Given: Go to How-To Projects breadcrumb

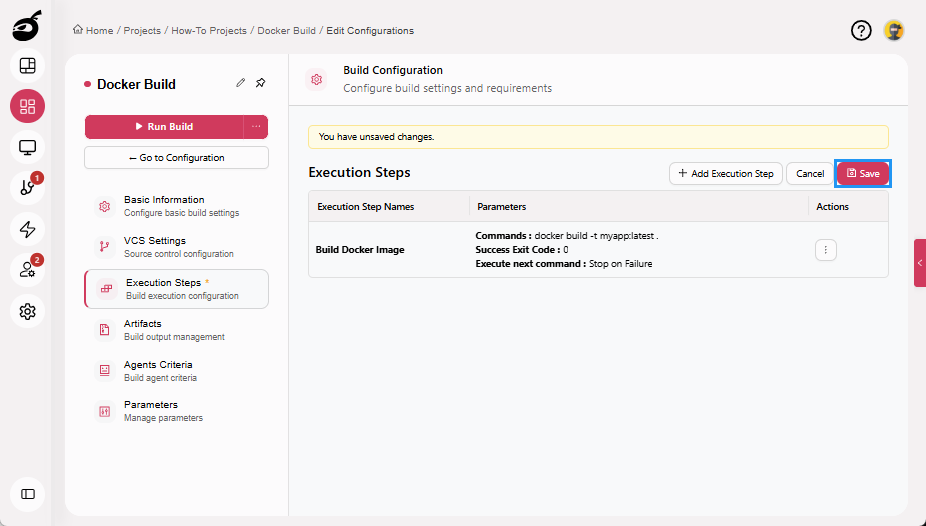Looking at the screenshot, I should click(x=209, y=30).
